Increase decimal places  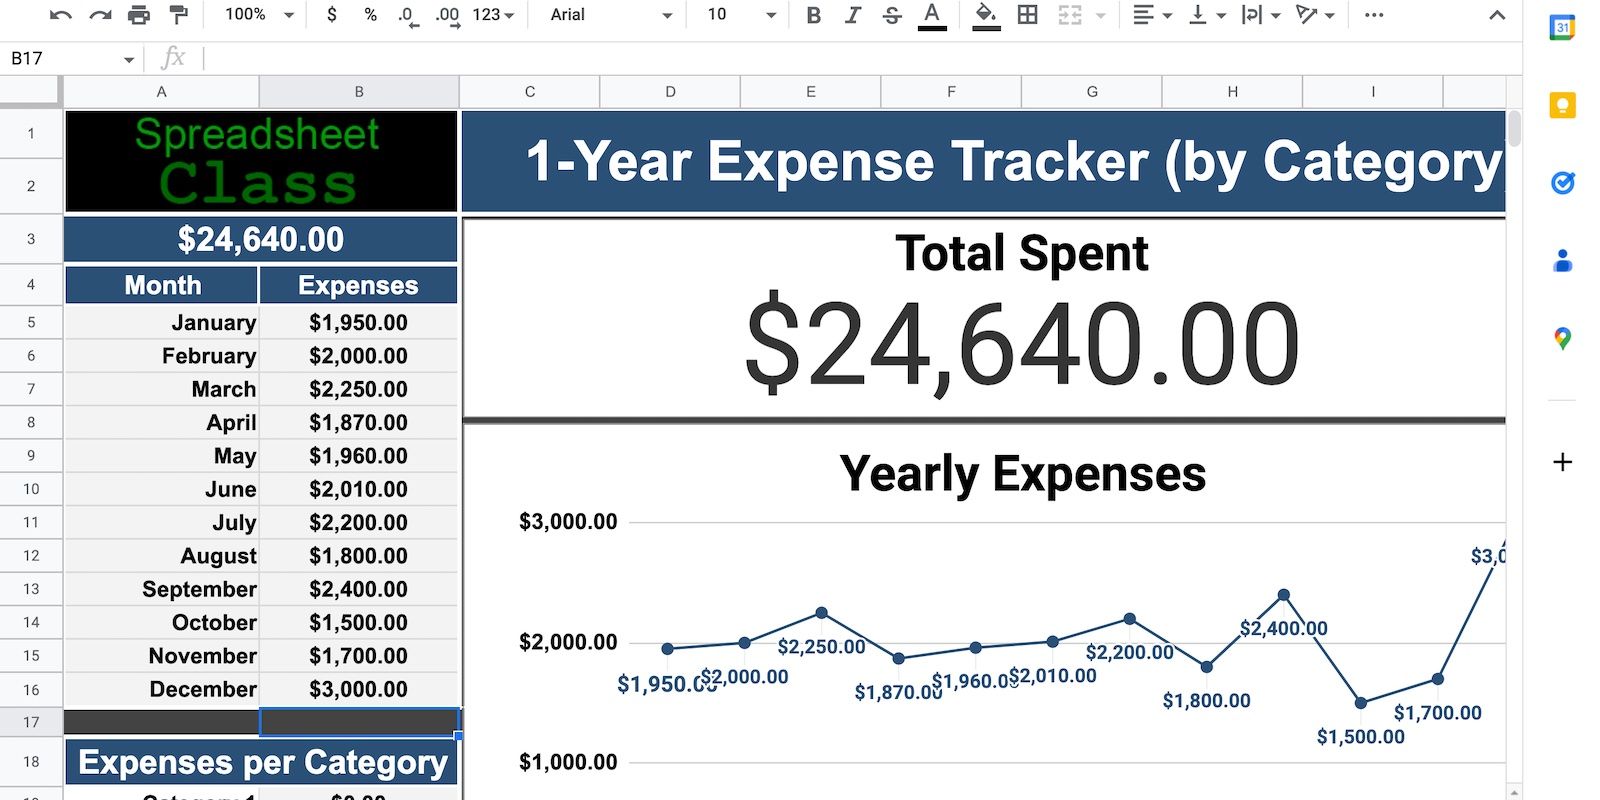(448, 15)
